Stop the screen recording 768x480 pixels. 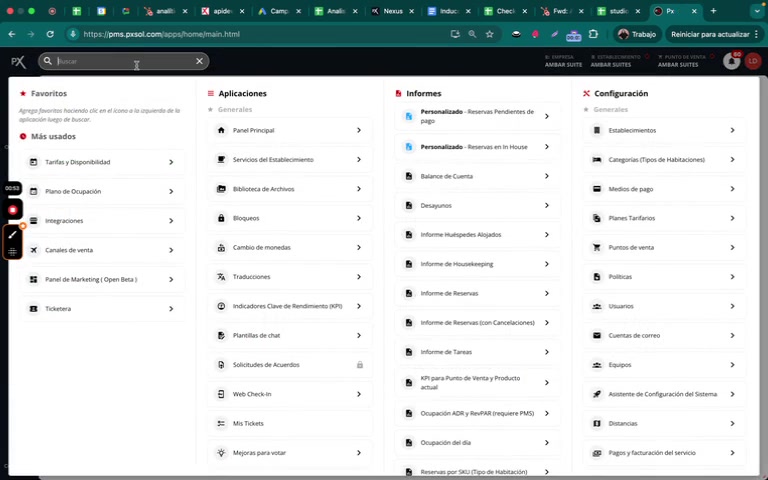[x=13, y=210]
